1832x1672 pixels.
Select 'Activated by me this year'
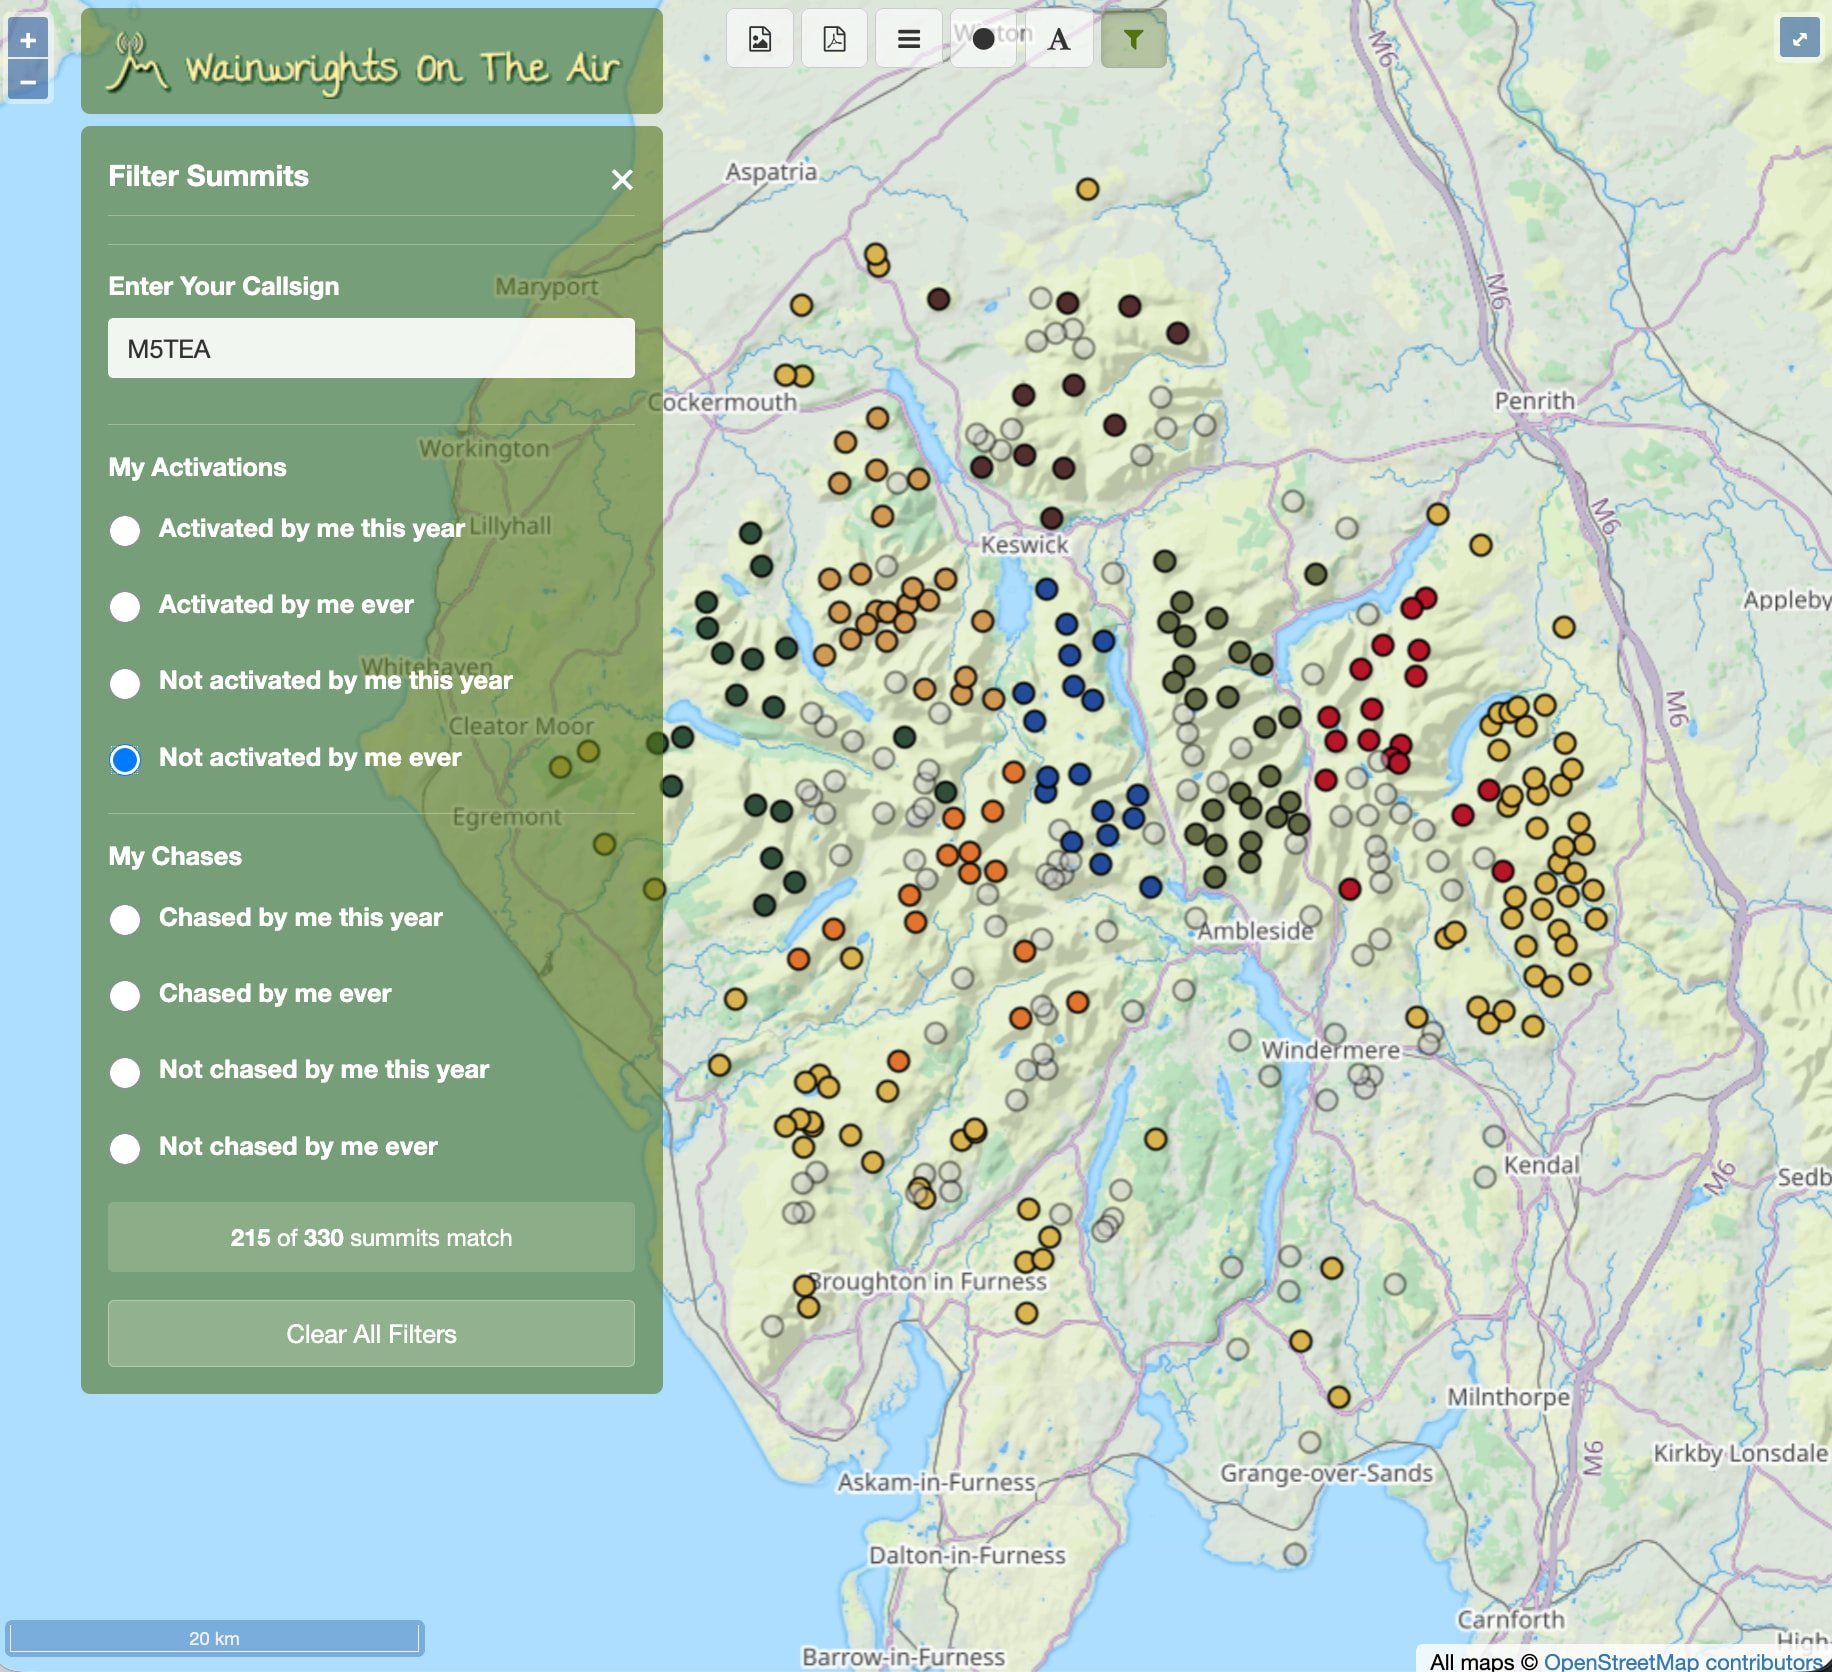(125, 530)
